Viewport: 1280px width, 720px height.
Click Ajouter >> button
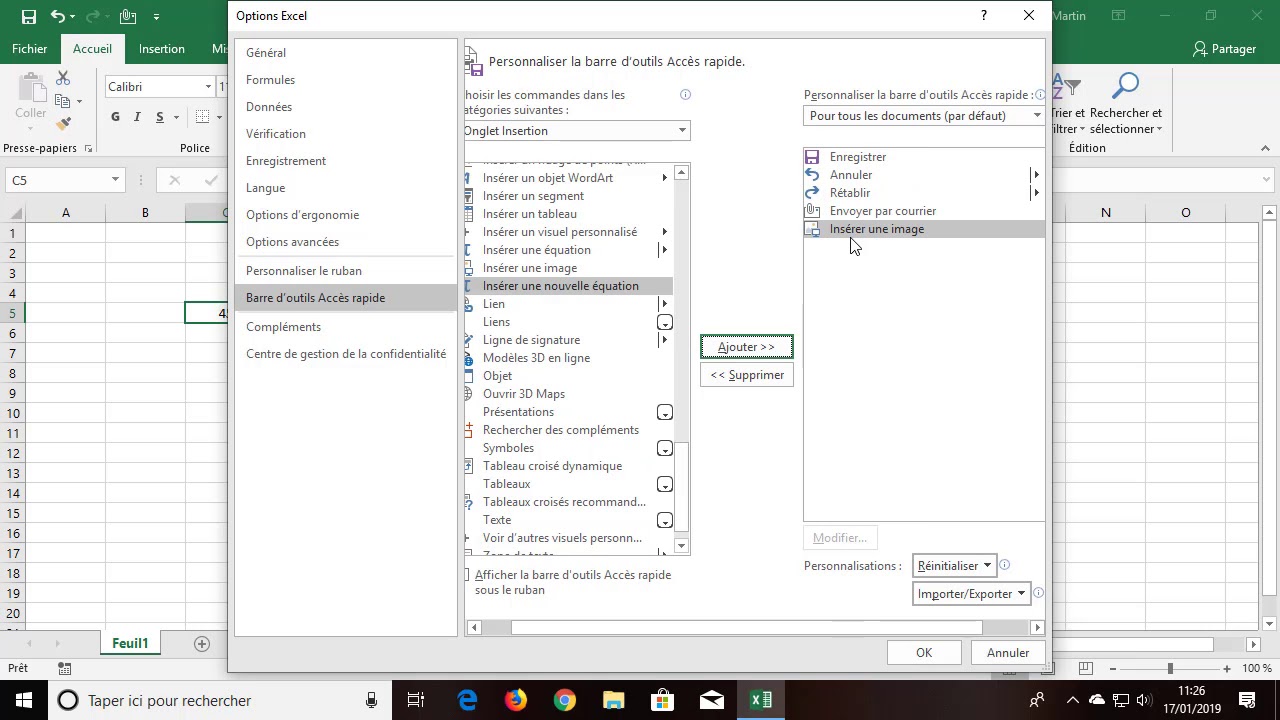click(x=746, y=347)
